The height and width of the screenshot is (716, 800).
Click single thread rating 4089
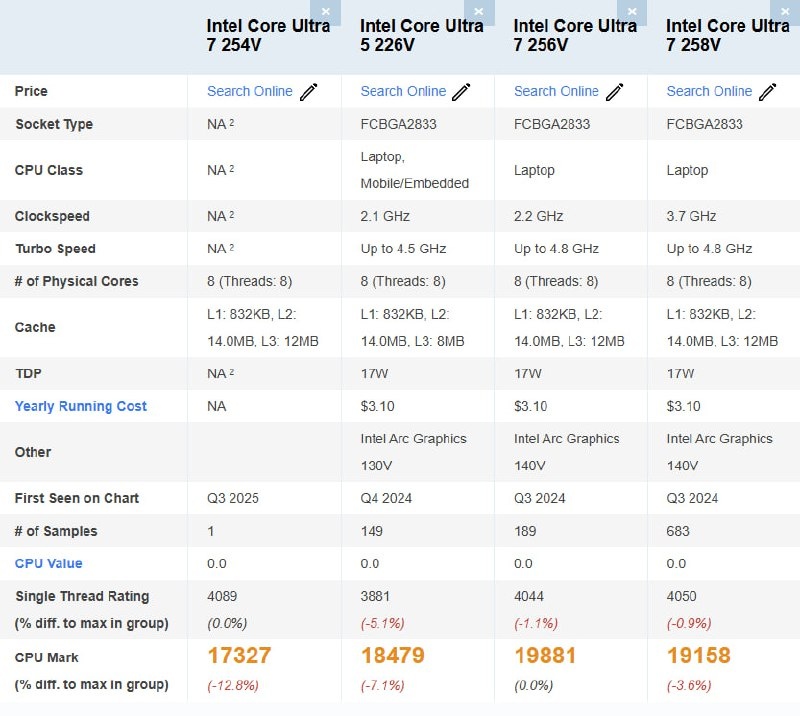coord(222,597)
